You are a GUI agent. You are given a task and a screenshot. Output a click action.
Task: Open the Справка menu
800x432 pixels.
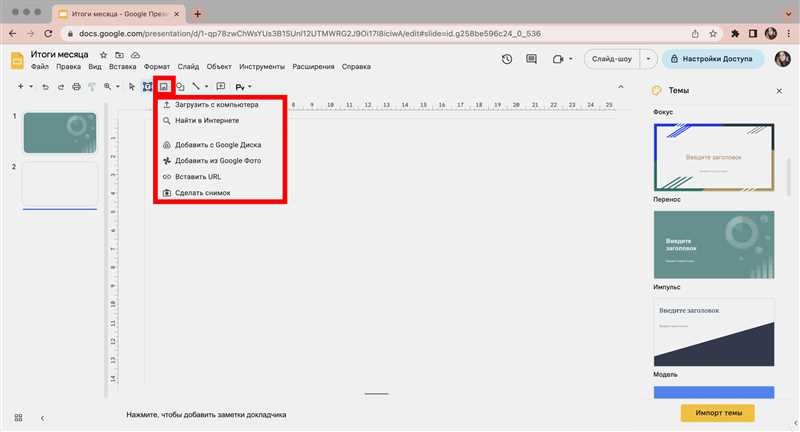pyautogui.click(x=356, y=67)
